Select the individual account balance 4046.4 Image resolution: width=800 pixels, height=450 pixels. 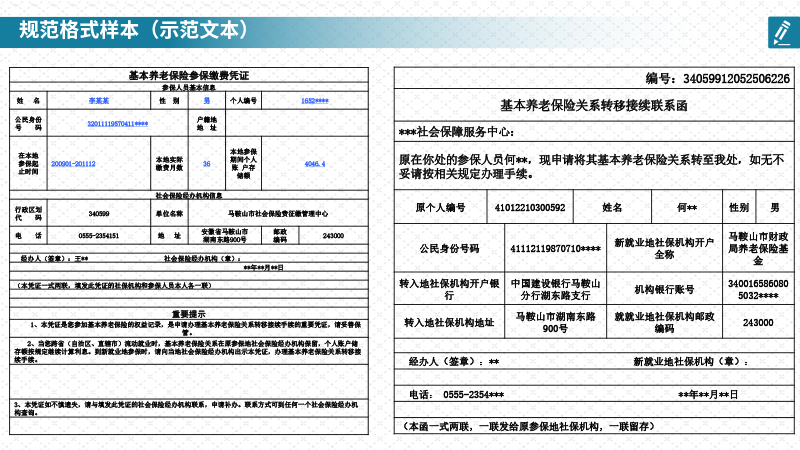point(314,163)
